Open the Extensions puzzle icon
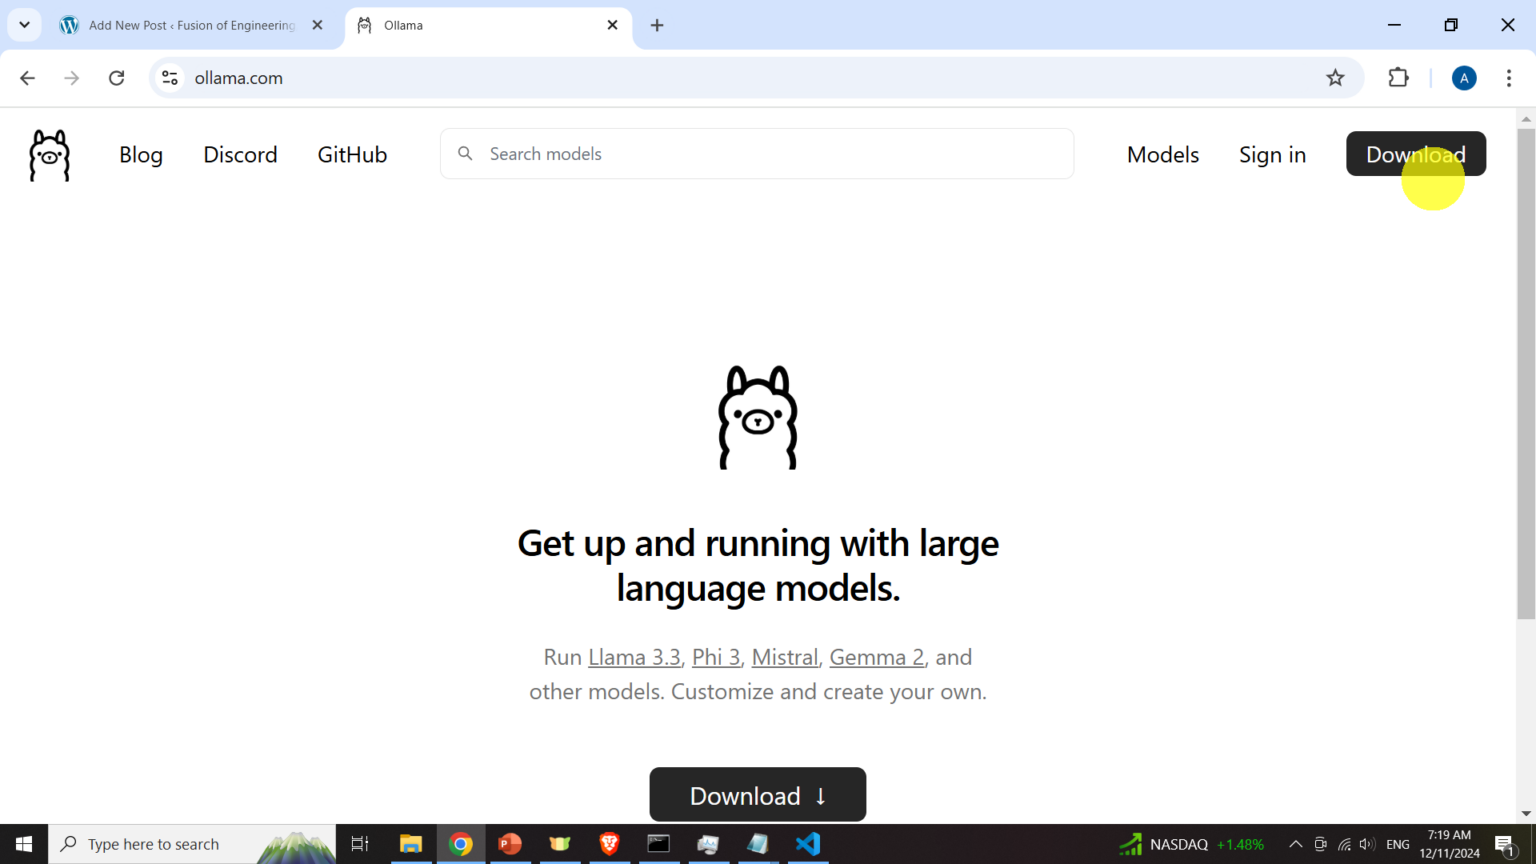 tap(1398, 78)
